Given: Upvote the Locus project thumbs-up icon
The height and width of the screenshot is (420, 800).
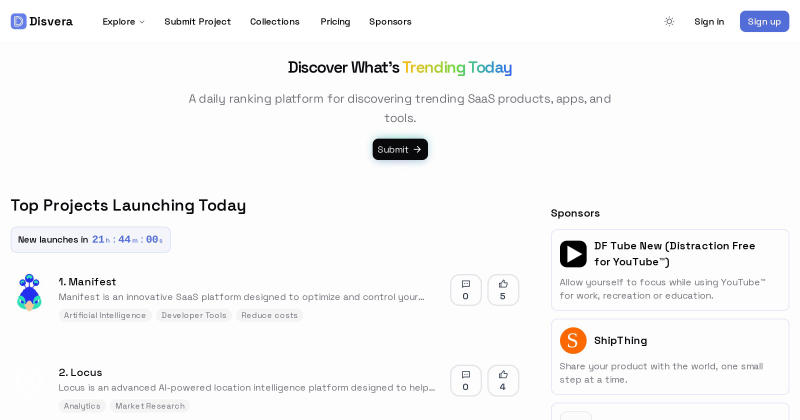Looking at the screenshot, I should coord(503,381).
